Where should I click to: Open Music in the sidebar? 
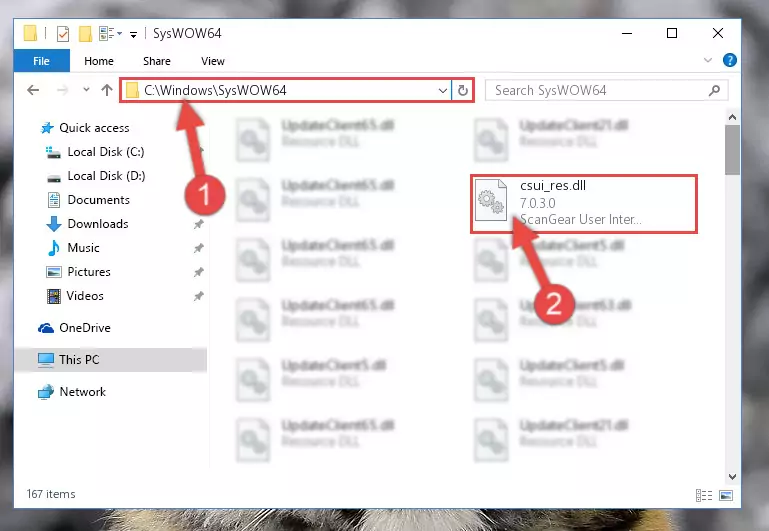click(x=83, y=248)
